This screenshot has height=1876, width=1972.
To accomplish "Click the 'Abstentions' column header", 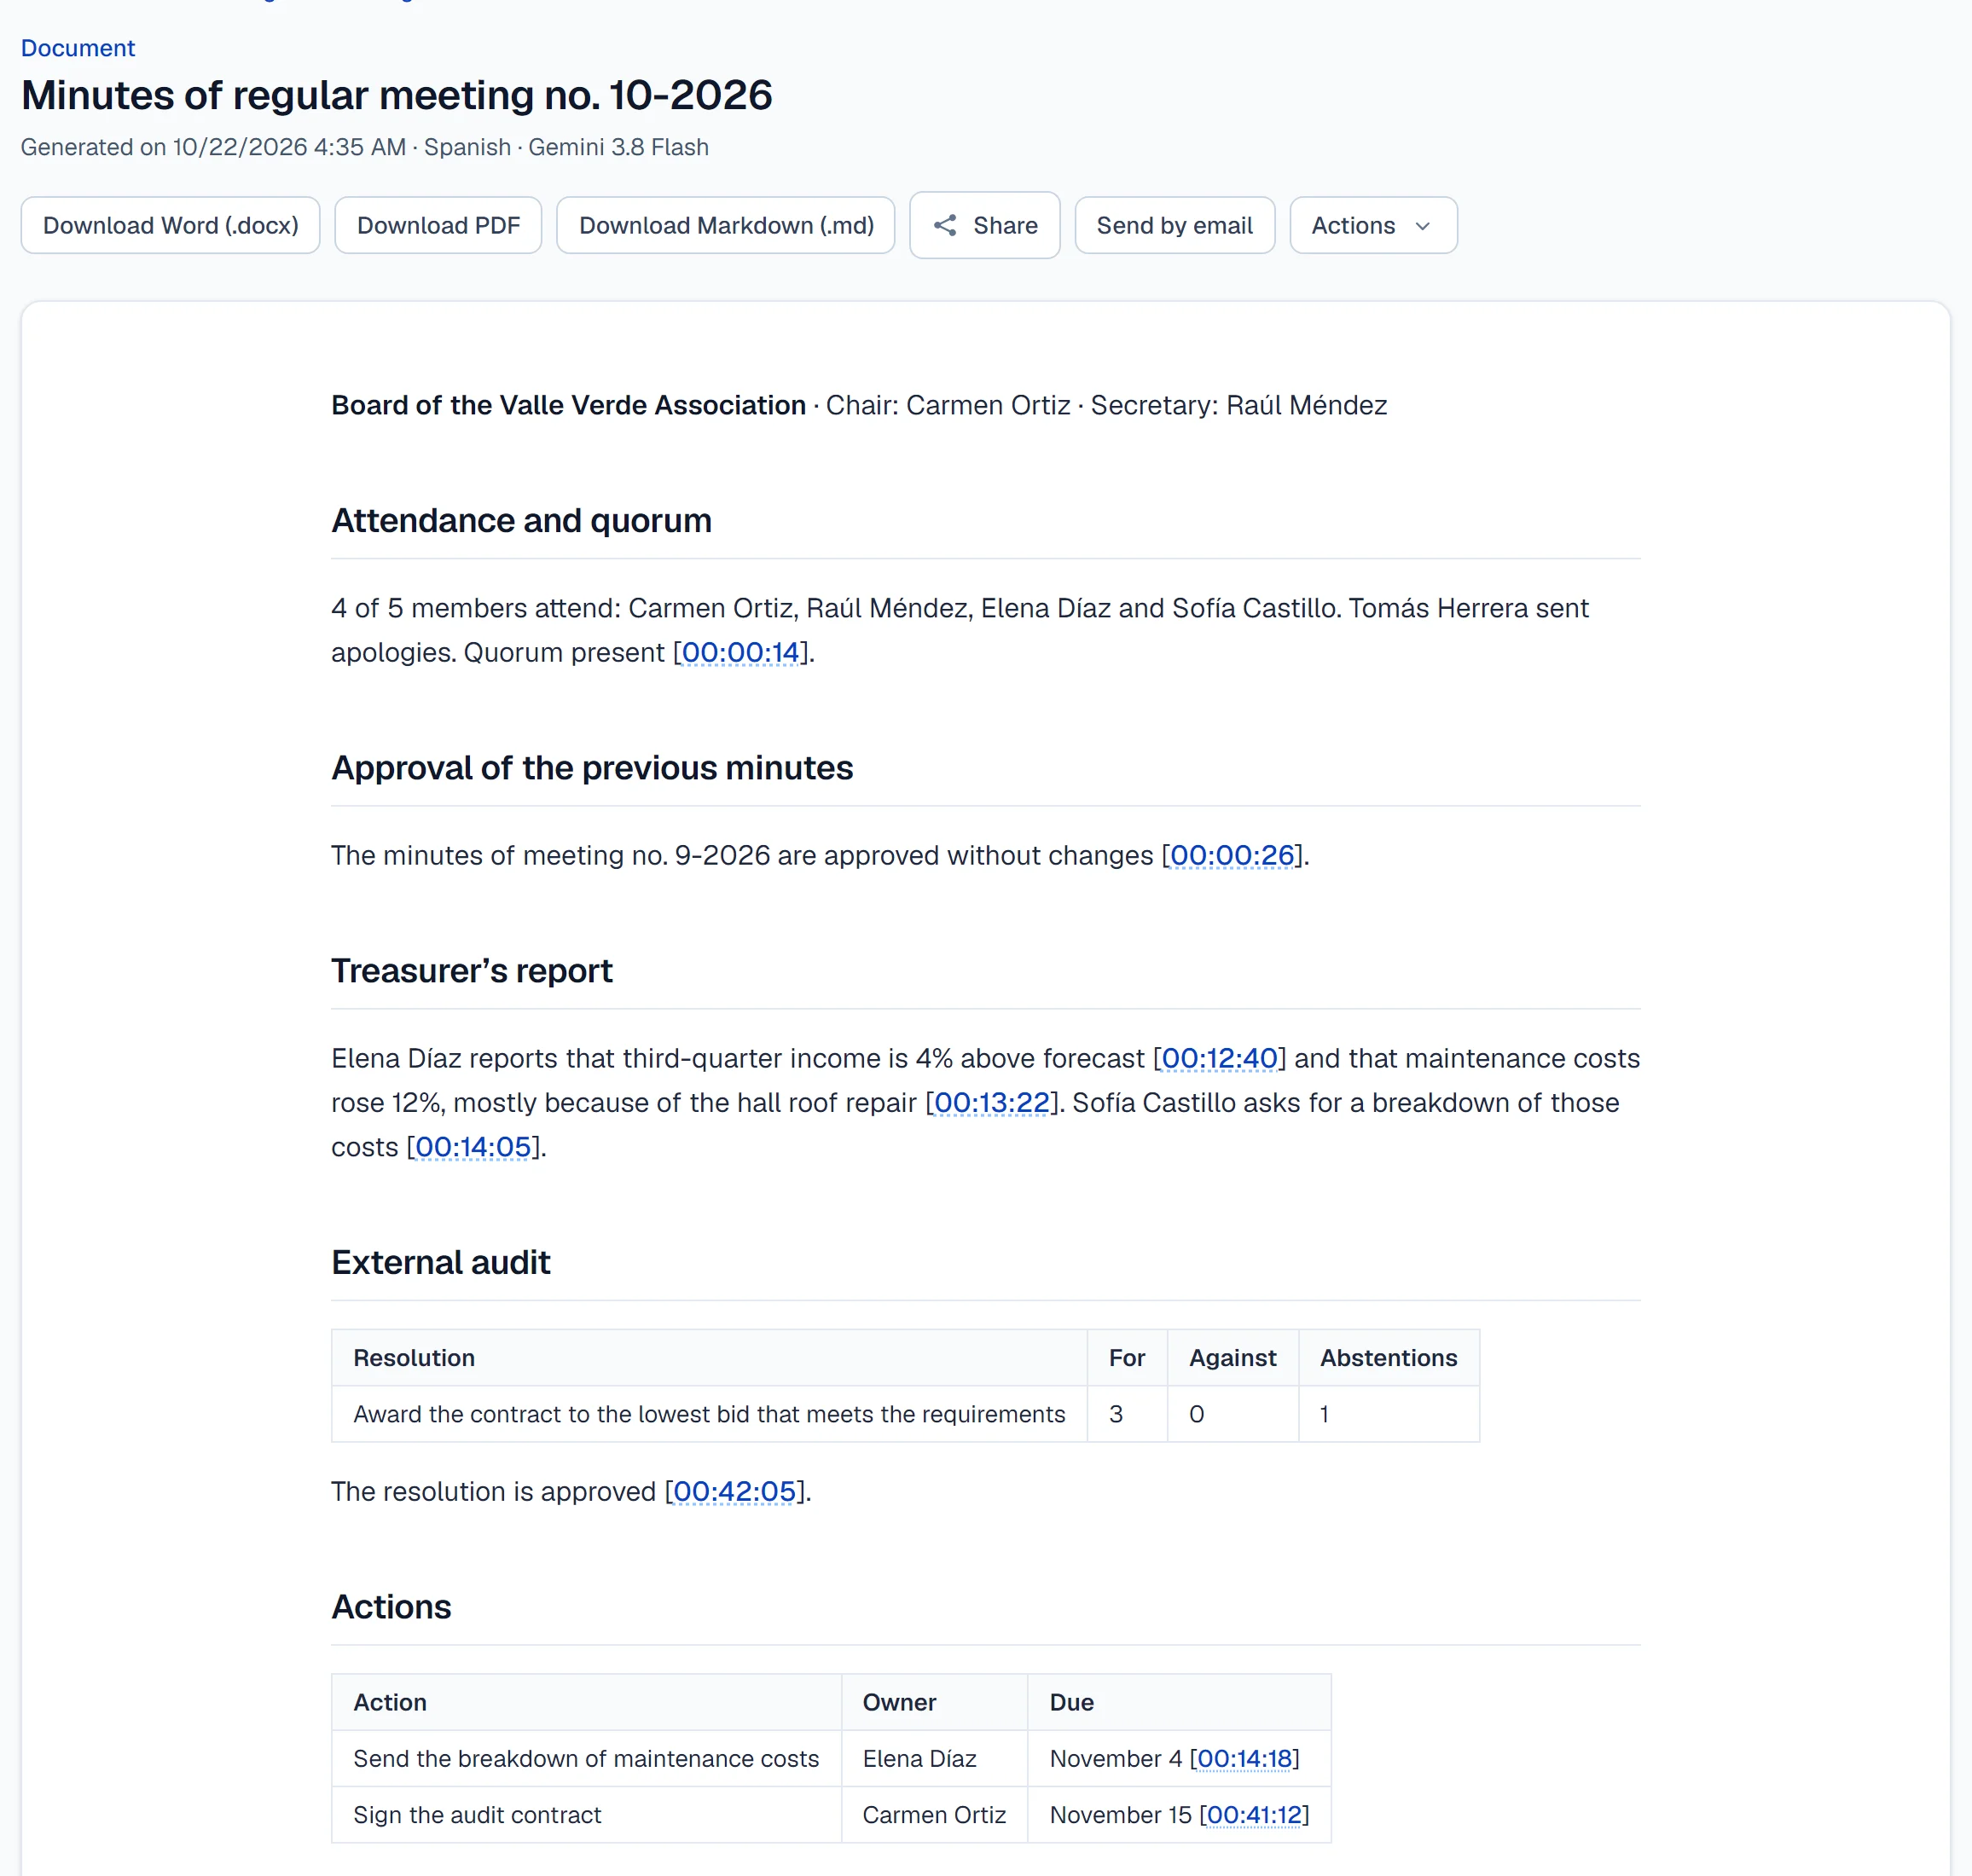I will 1388,1357.
